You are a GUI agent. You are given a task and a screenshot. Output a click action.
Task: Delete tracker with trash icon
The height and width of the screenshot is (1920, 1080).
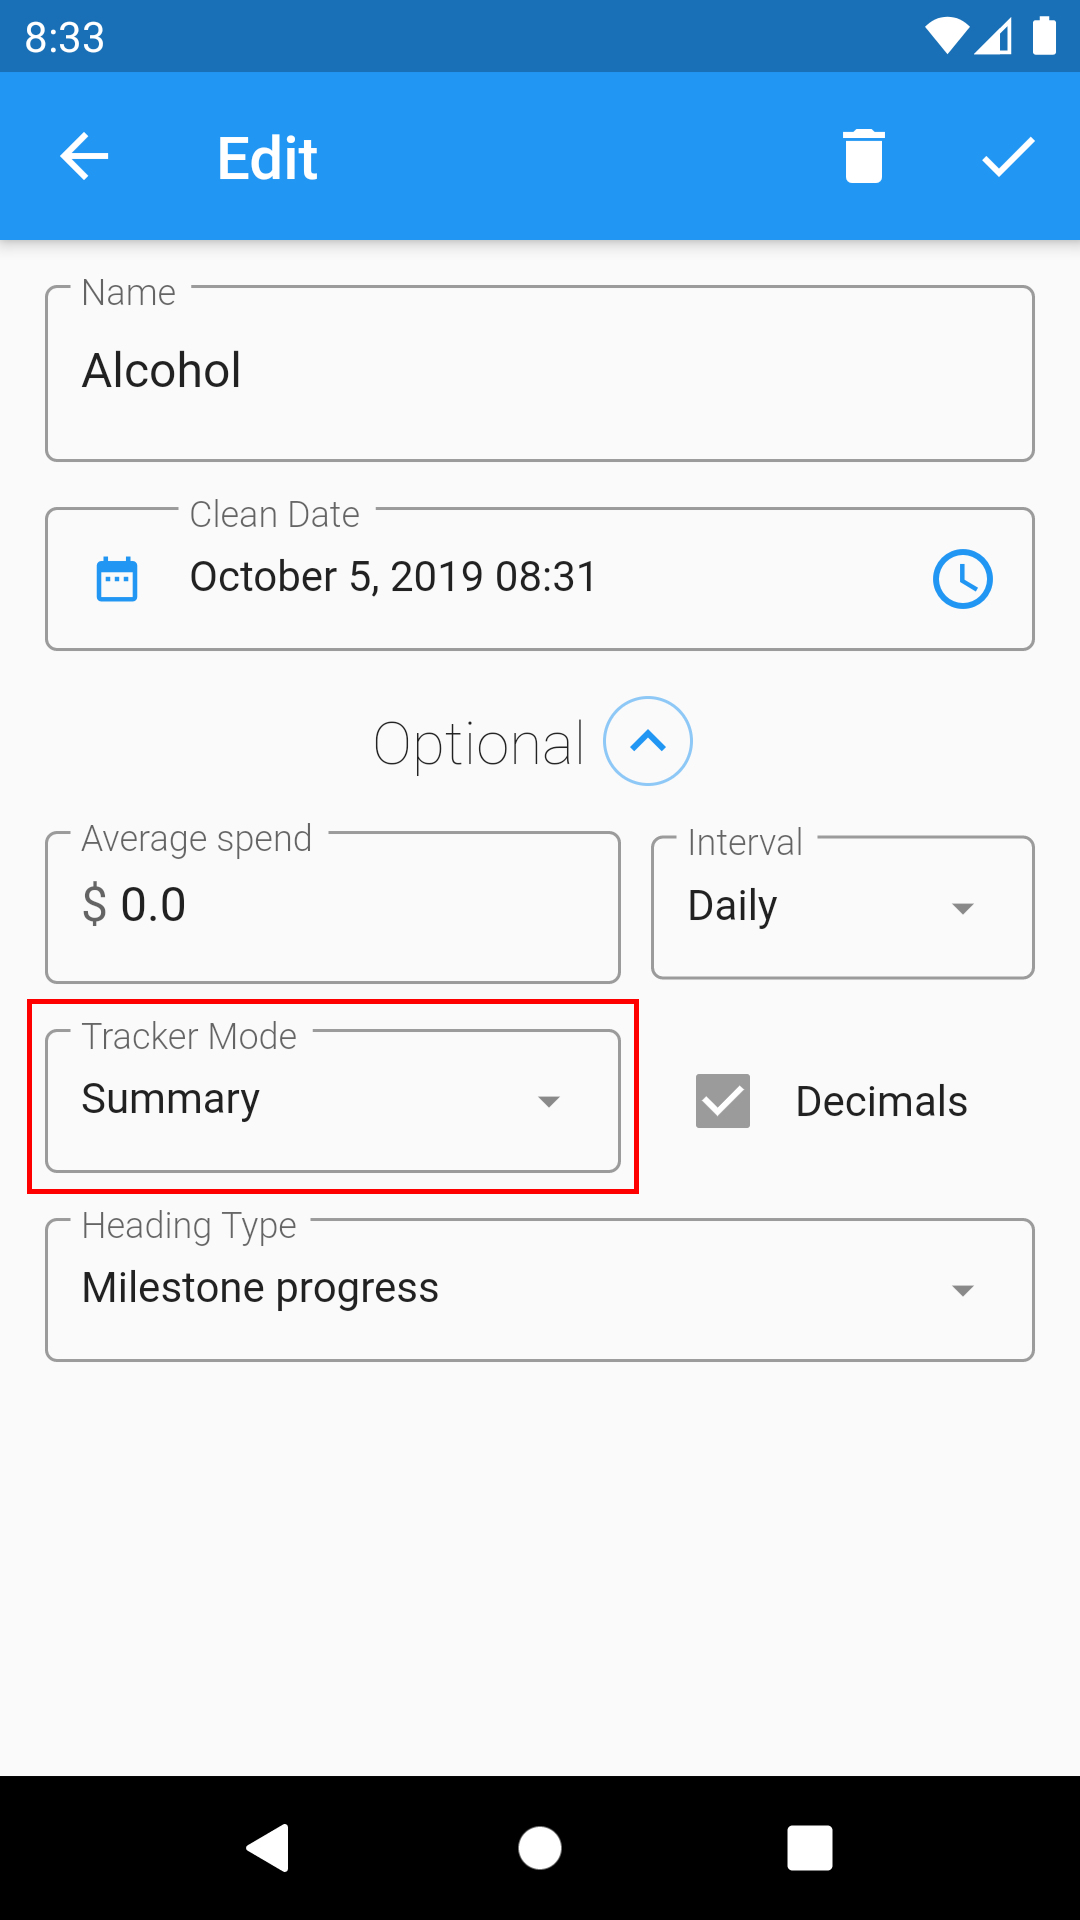point(864,157)
